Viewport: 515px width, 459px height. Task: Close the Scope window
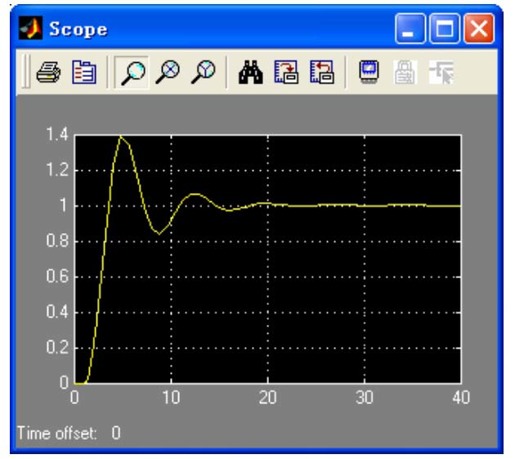click(x=479, y=29)
